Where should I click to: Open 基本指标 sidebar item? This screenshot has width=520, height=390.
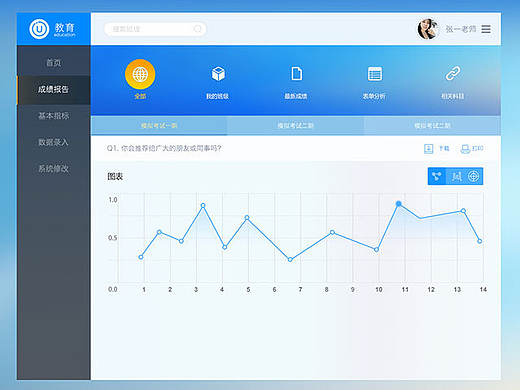[x=53, y=116]
